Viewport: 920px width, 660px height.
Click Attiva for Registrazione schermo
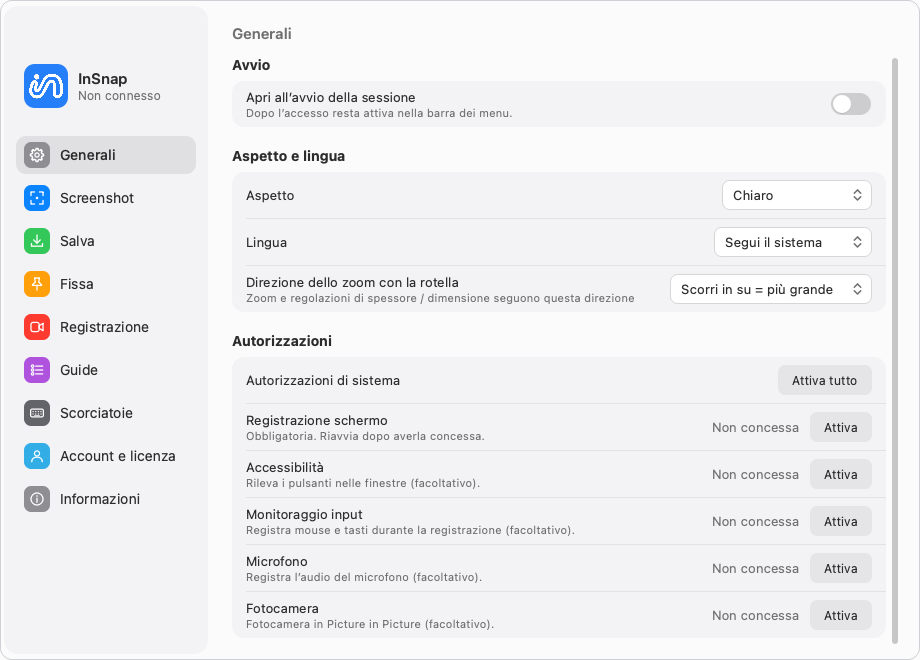(x=840, y=427)
